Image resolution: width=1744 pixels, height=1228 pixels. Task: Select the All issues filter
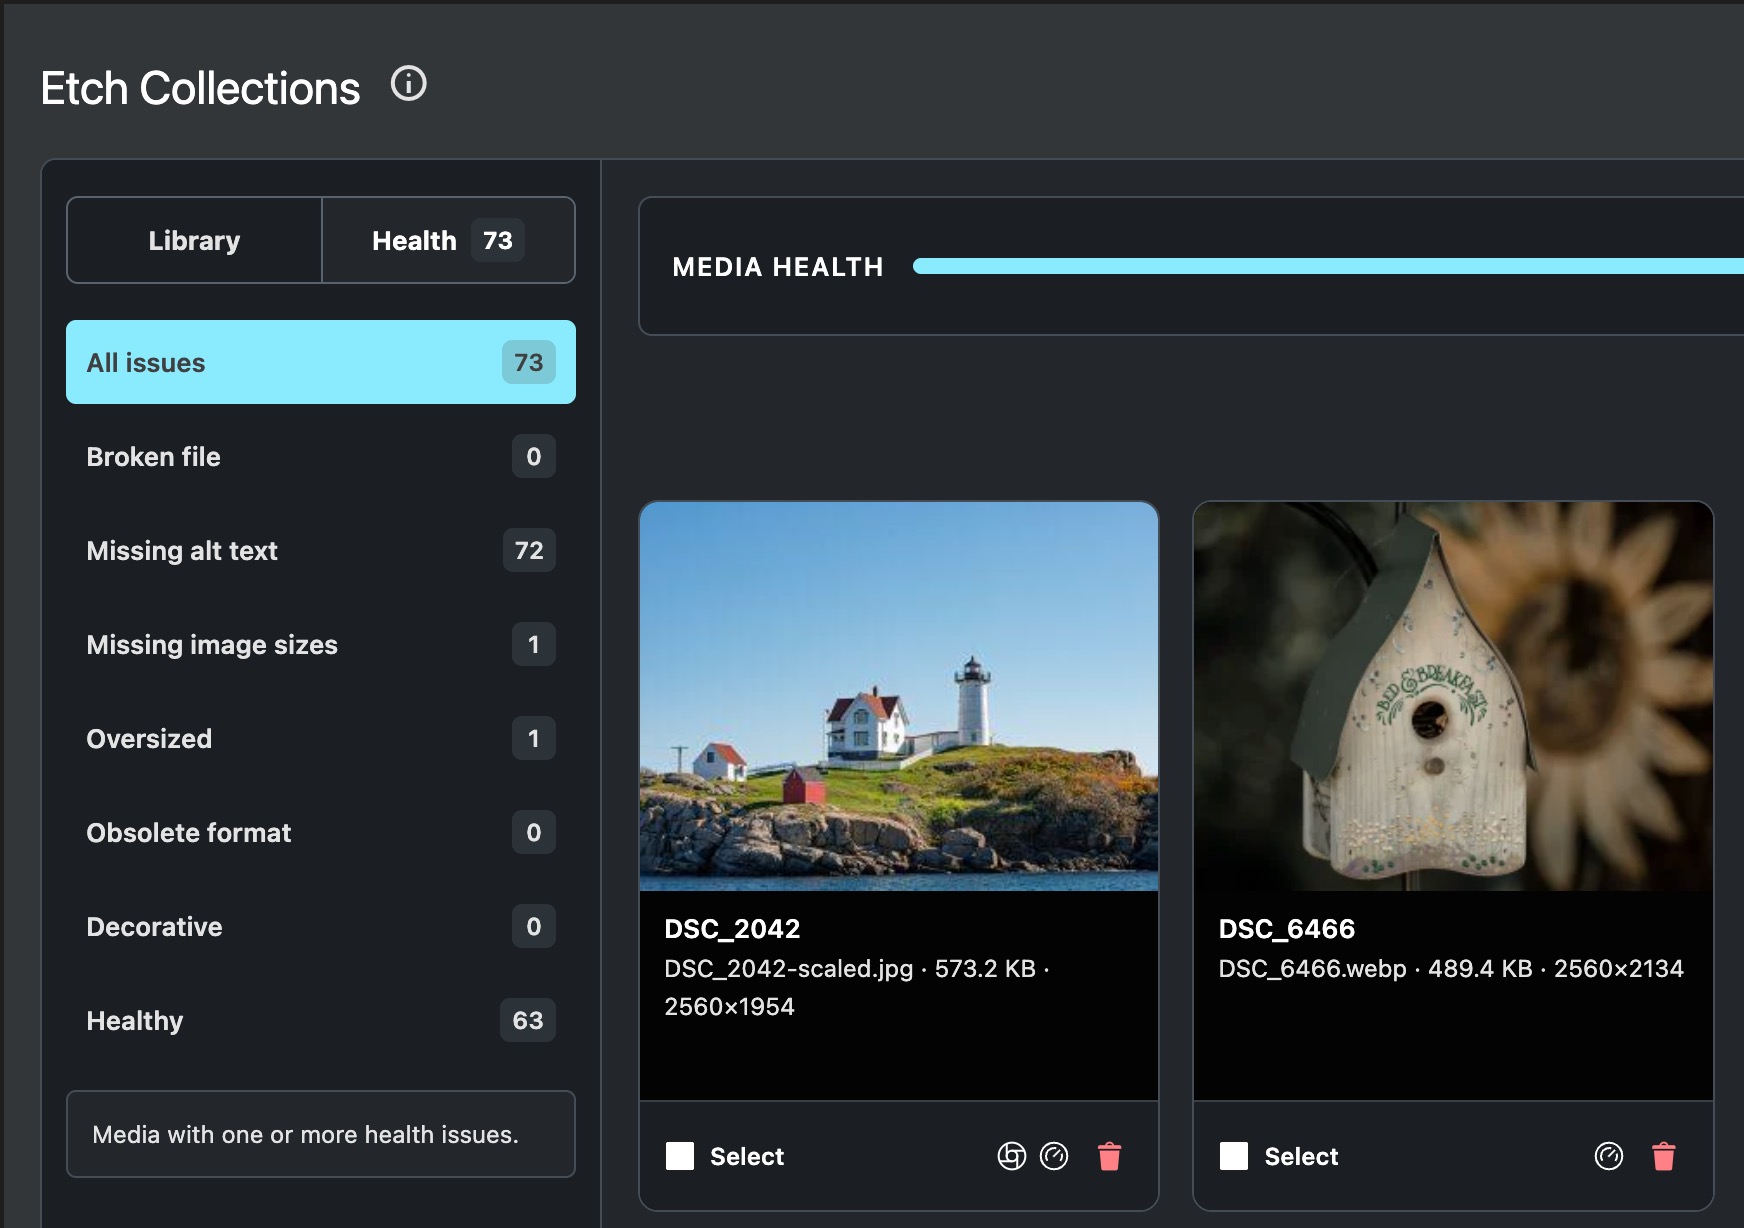[x=321, y=362]
